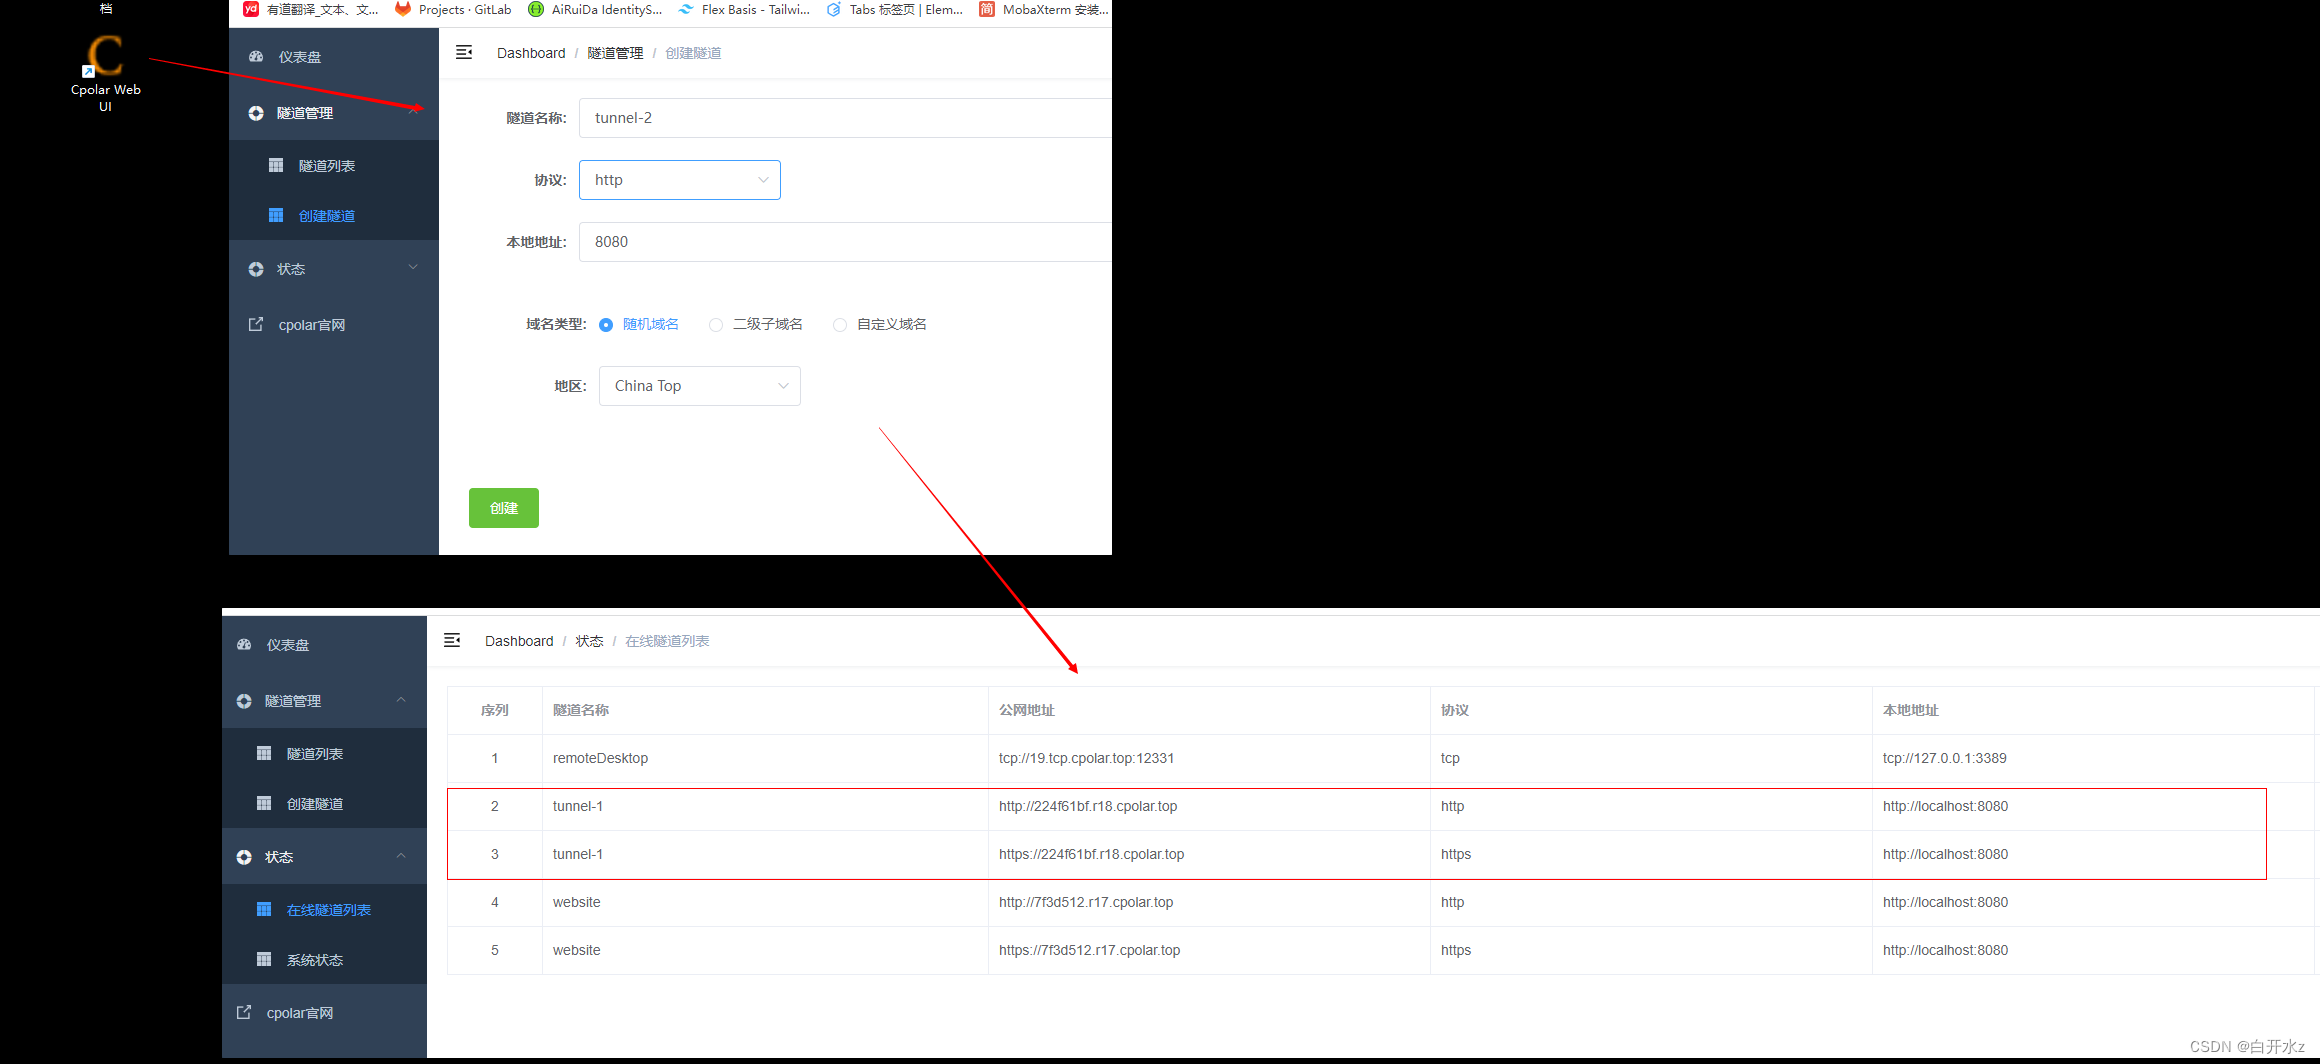Screen dimensions: 2320x1064
Task: Click http://7f3d512.r17.cpolar.top address
Action: point(1086,902)
